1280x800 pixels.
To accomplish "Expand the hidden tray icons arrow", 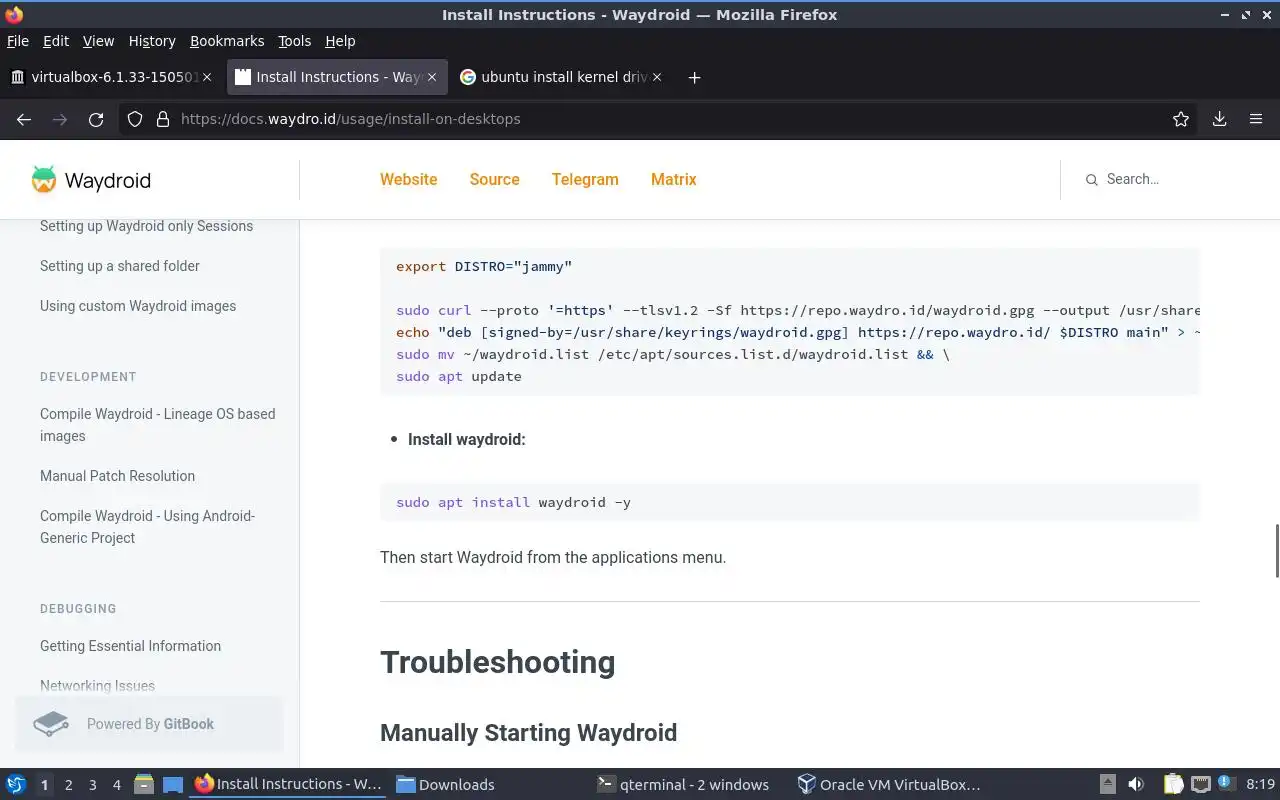I will point(1108,785).
